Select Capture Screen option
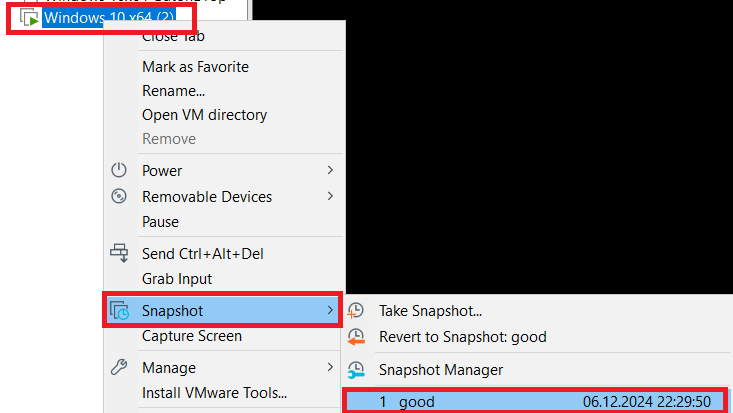The width and height of the screenshot is (733, 413). coord(192,336)
